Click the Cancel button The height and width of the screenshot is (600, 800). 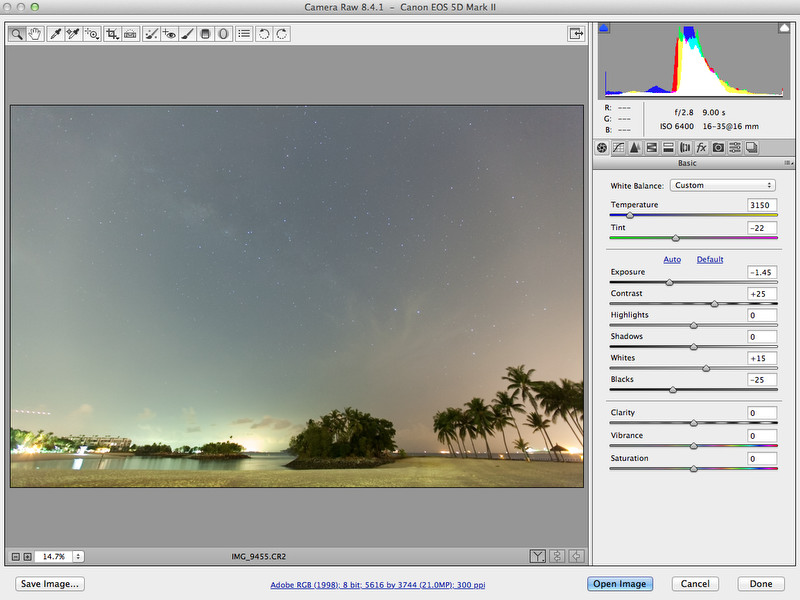click(x=695, y=584)
